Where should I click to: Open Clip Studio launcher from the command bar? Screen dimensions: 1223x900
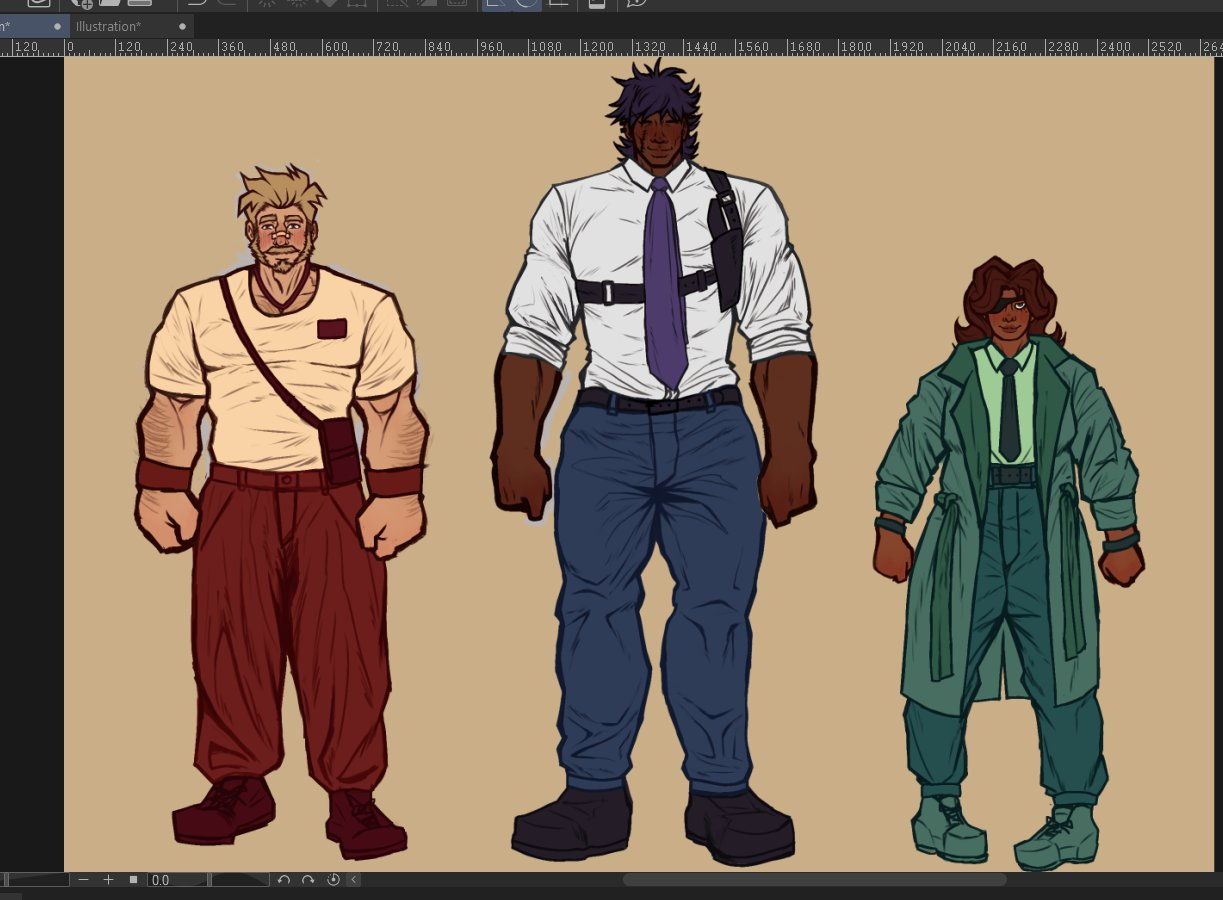pyautogui.click(x=38, y=3)
